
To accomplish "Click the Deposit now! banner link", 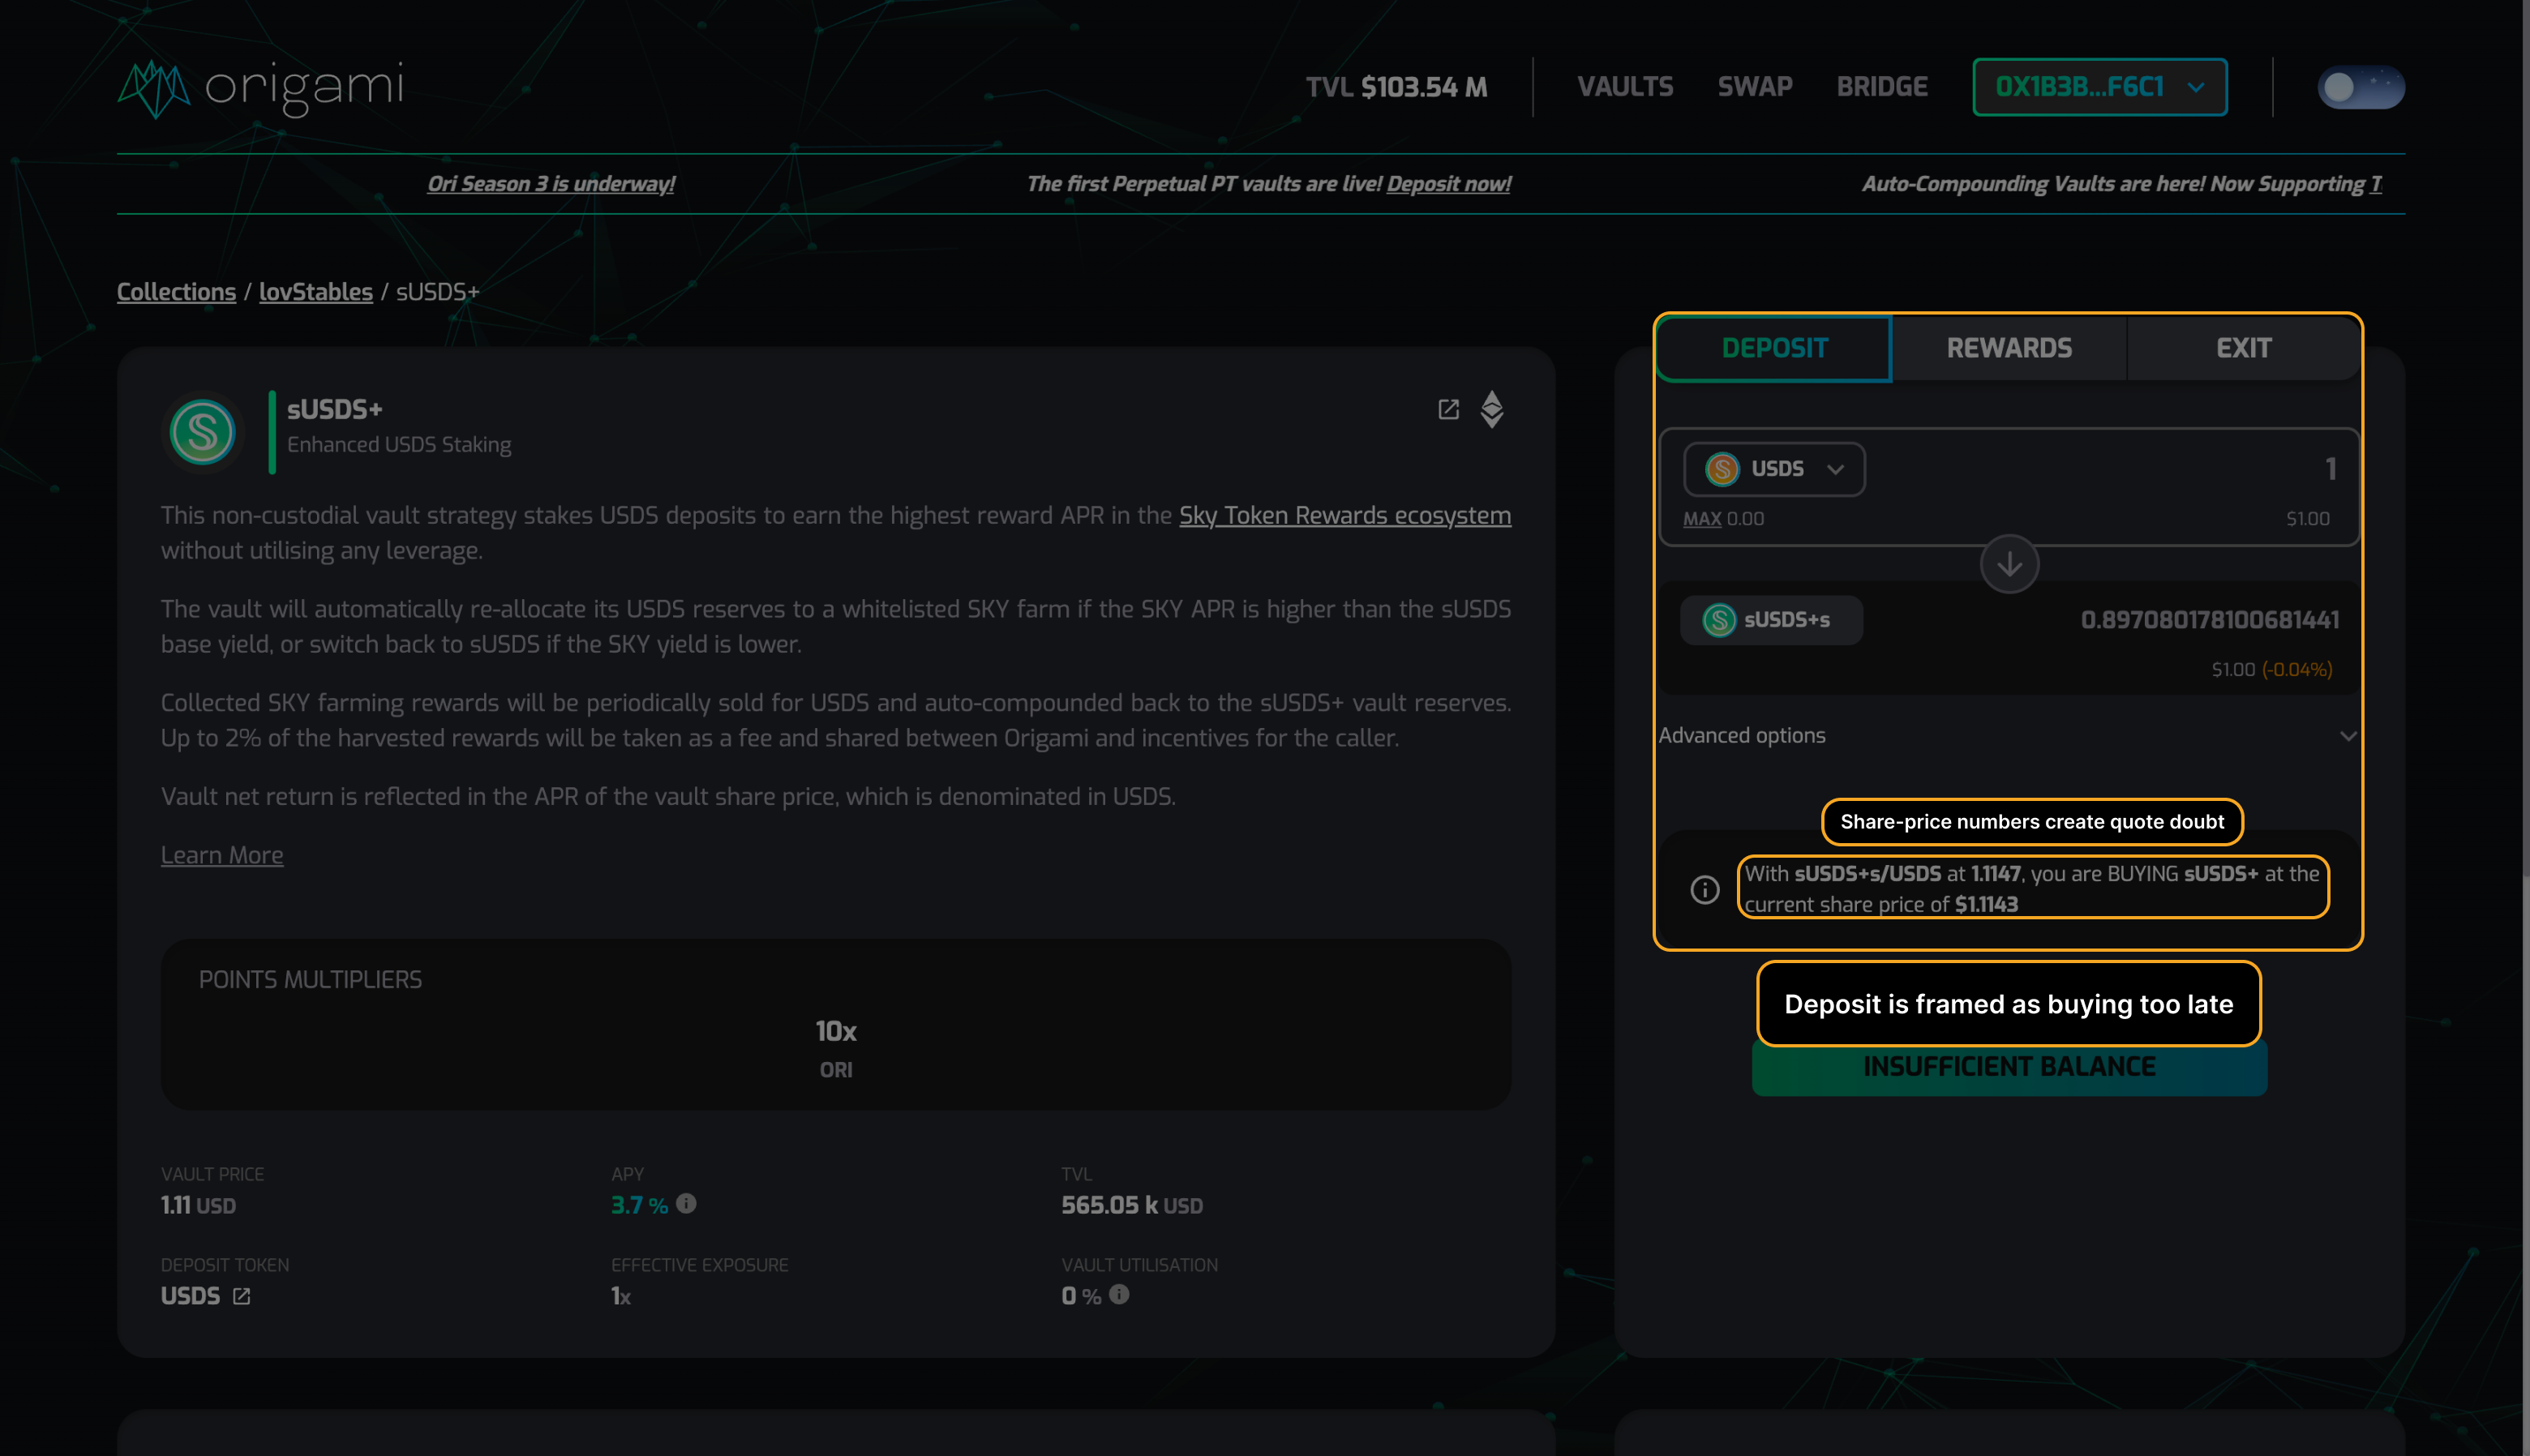I will [x=1449, y=184].
